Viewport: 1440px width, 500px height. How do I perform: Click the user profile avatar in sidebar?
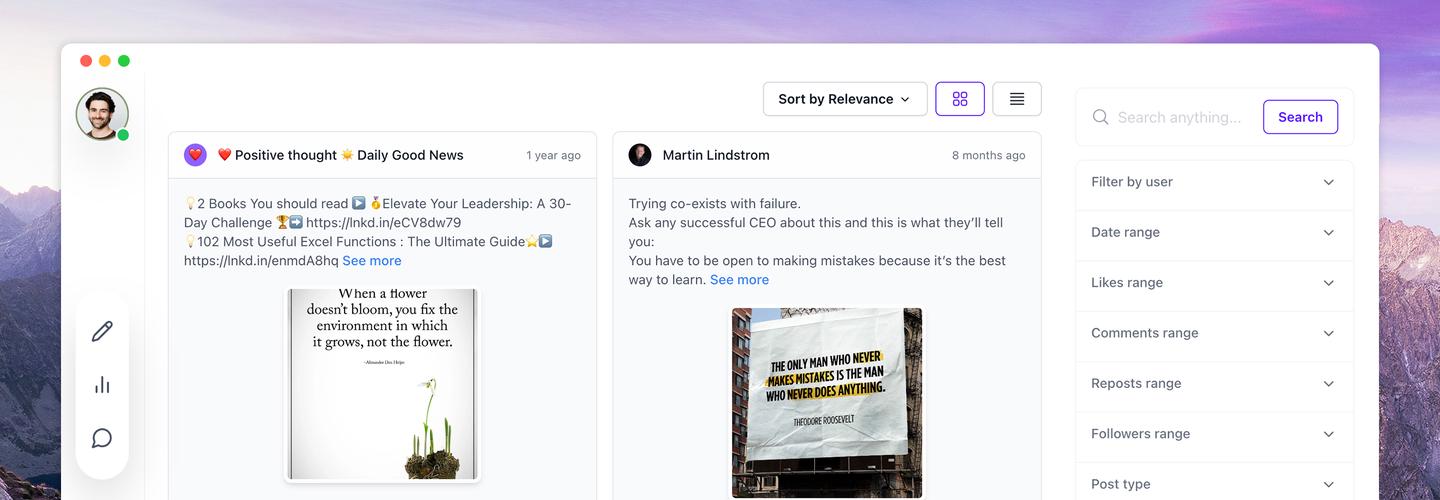coord(102,114)
